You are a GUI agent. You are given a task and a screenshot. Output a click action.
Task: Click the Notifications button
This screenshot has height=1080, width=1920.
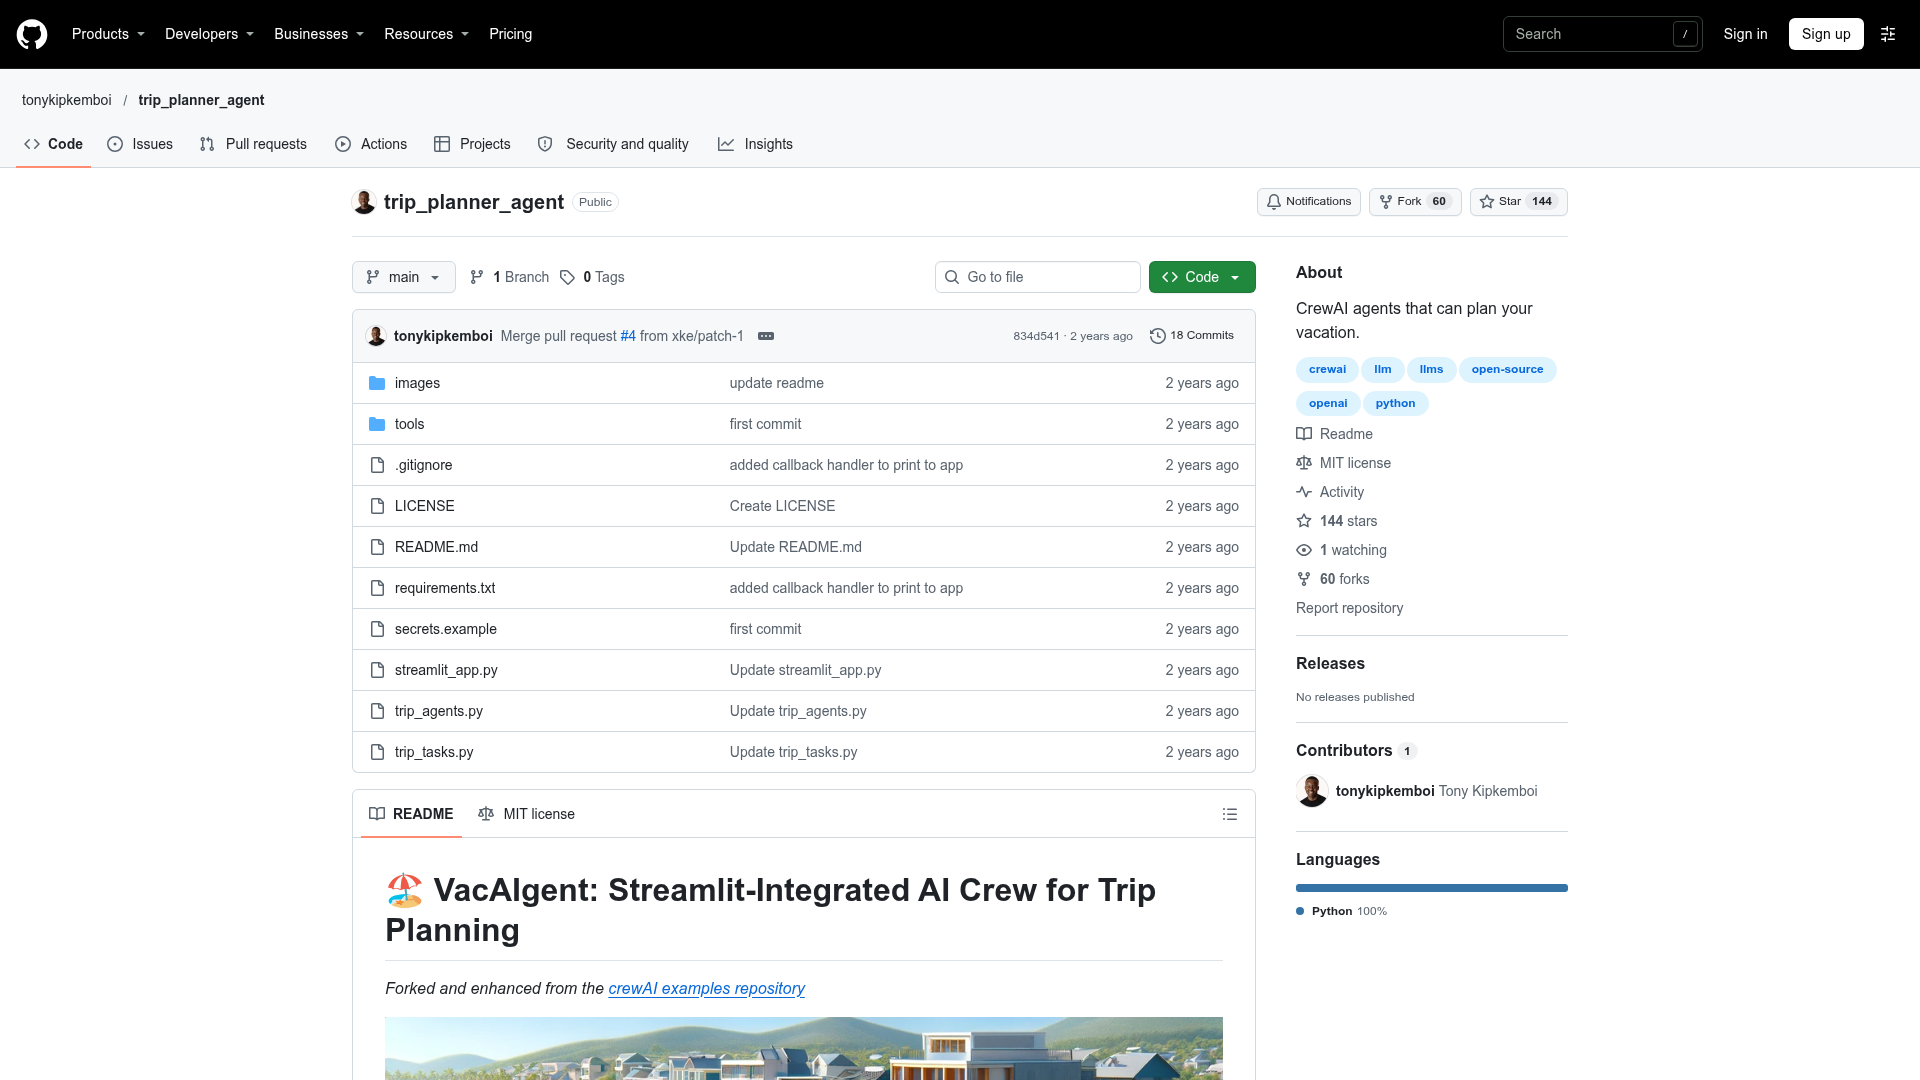tap(1308, 202)
